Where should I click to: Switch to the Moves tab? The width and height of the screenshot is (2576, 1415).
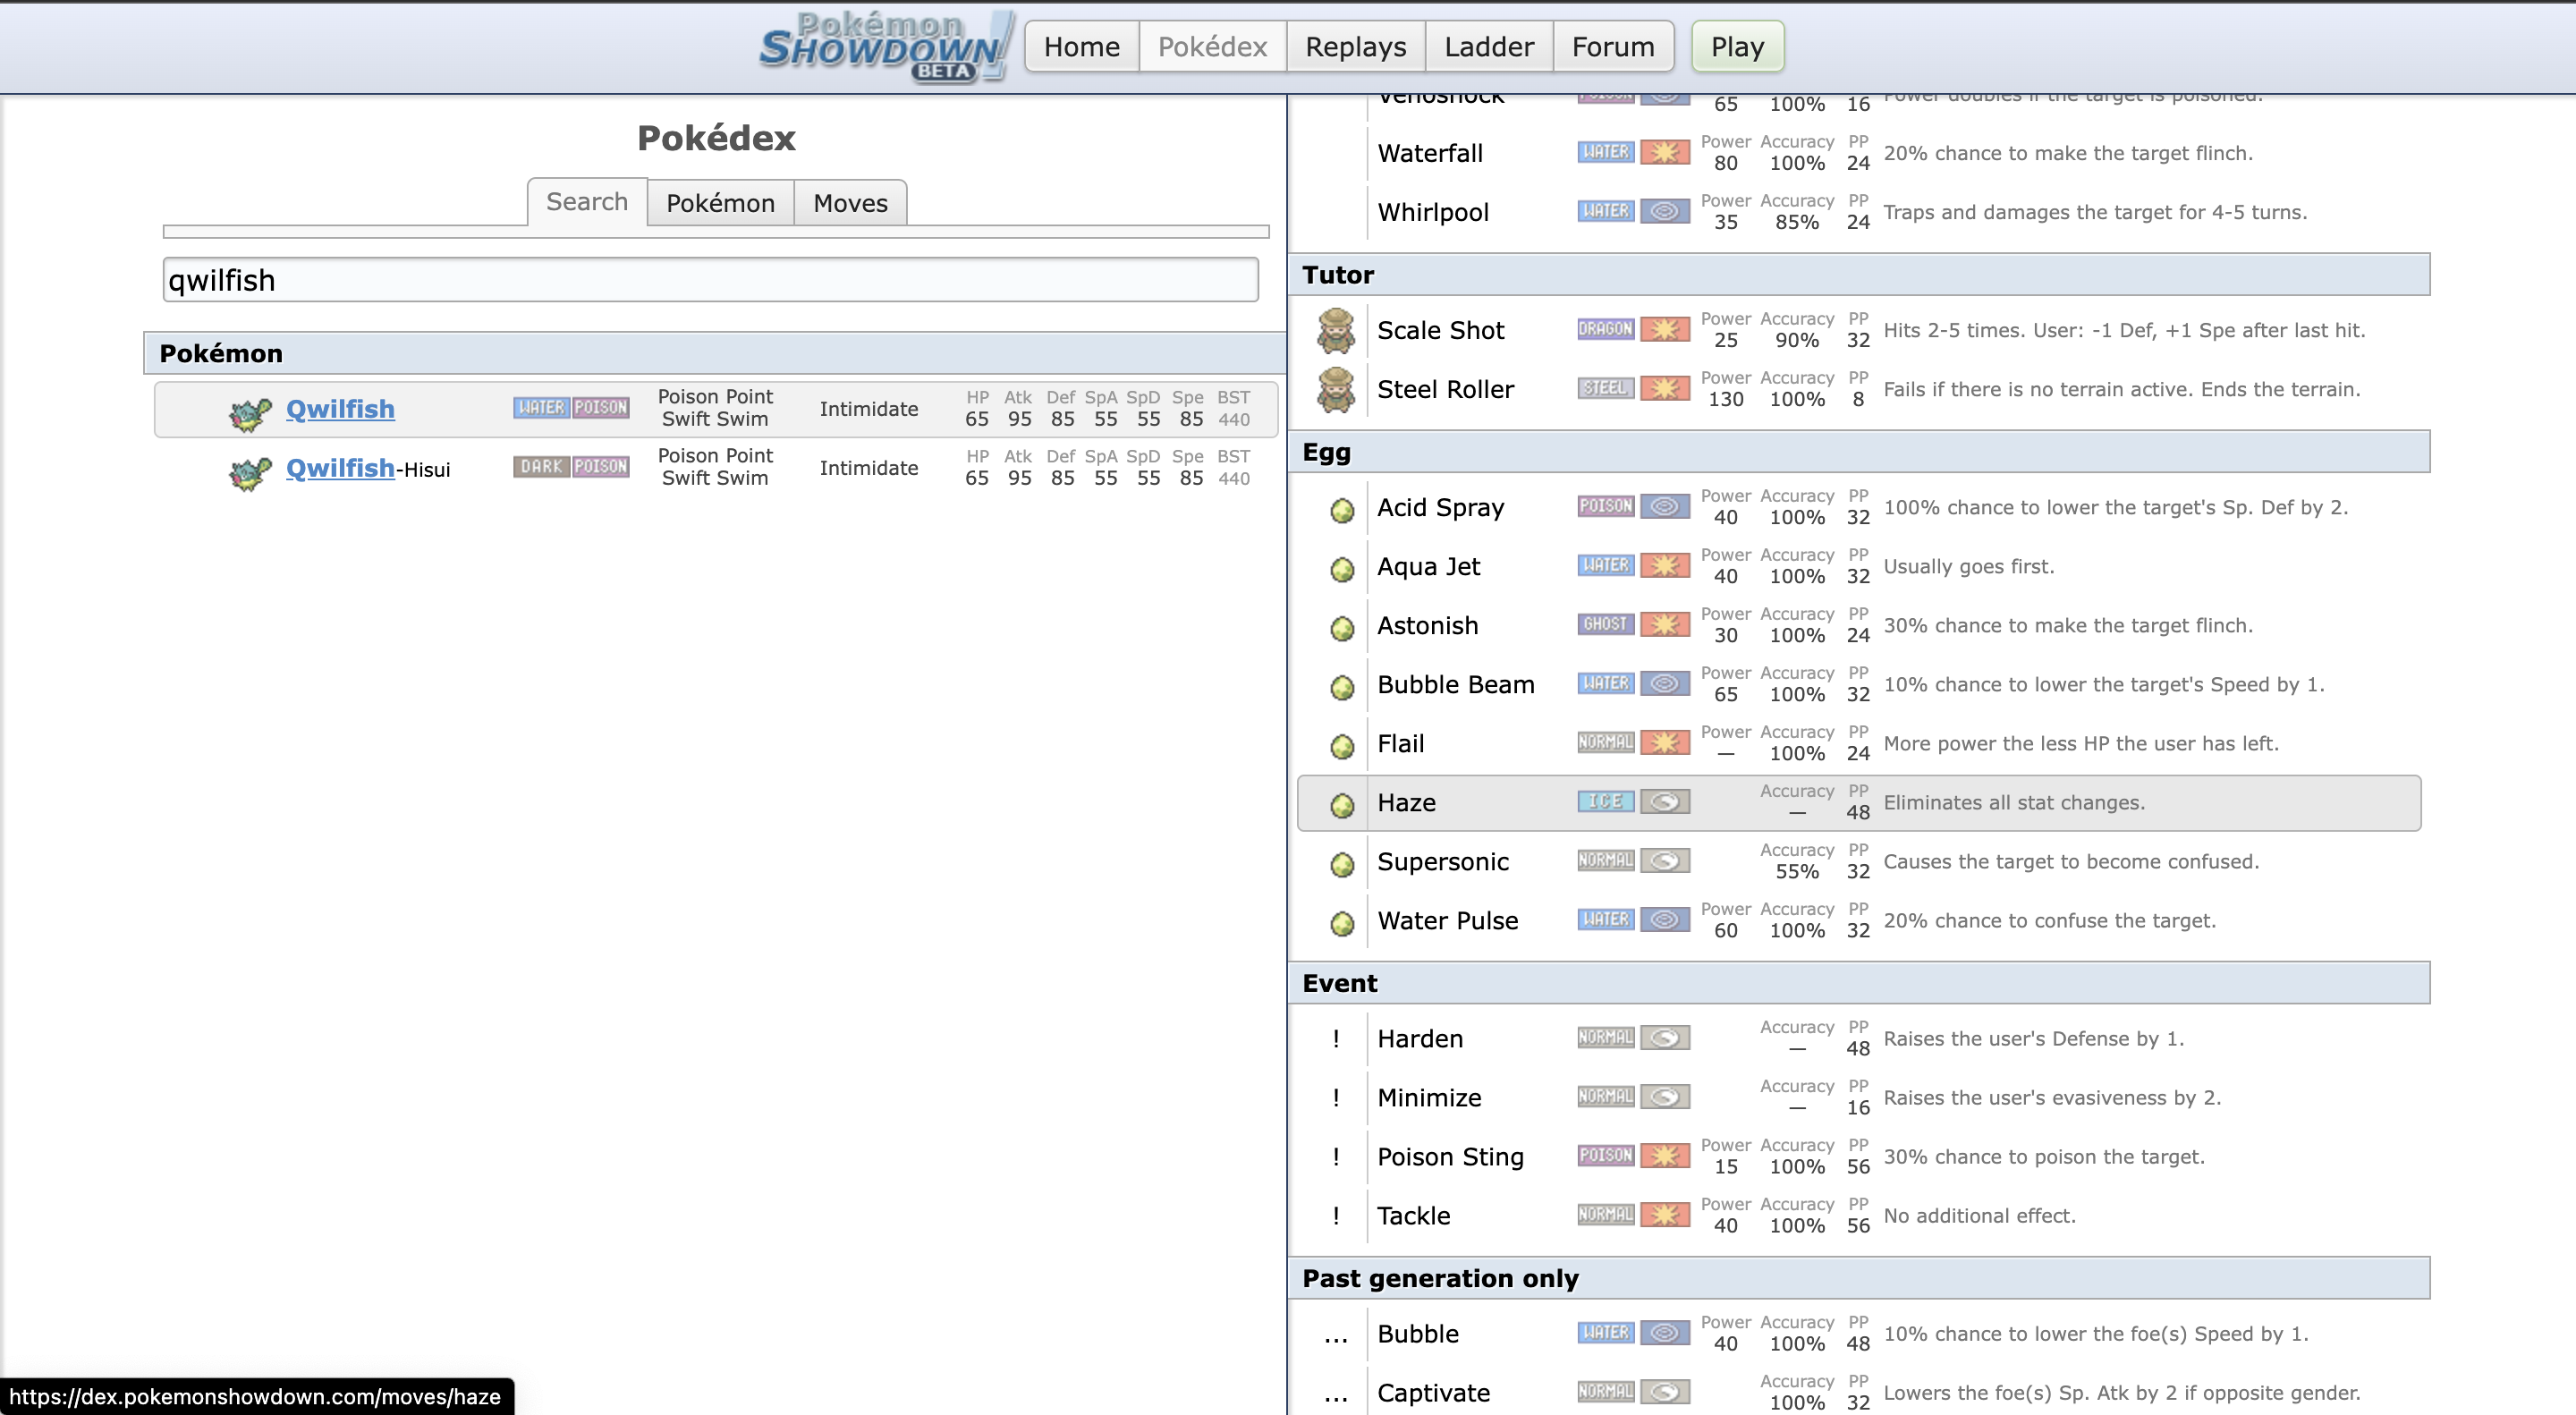click(x=851, y=203)
